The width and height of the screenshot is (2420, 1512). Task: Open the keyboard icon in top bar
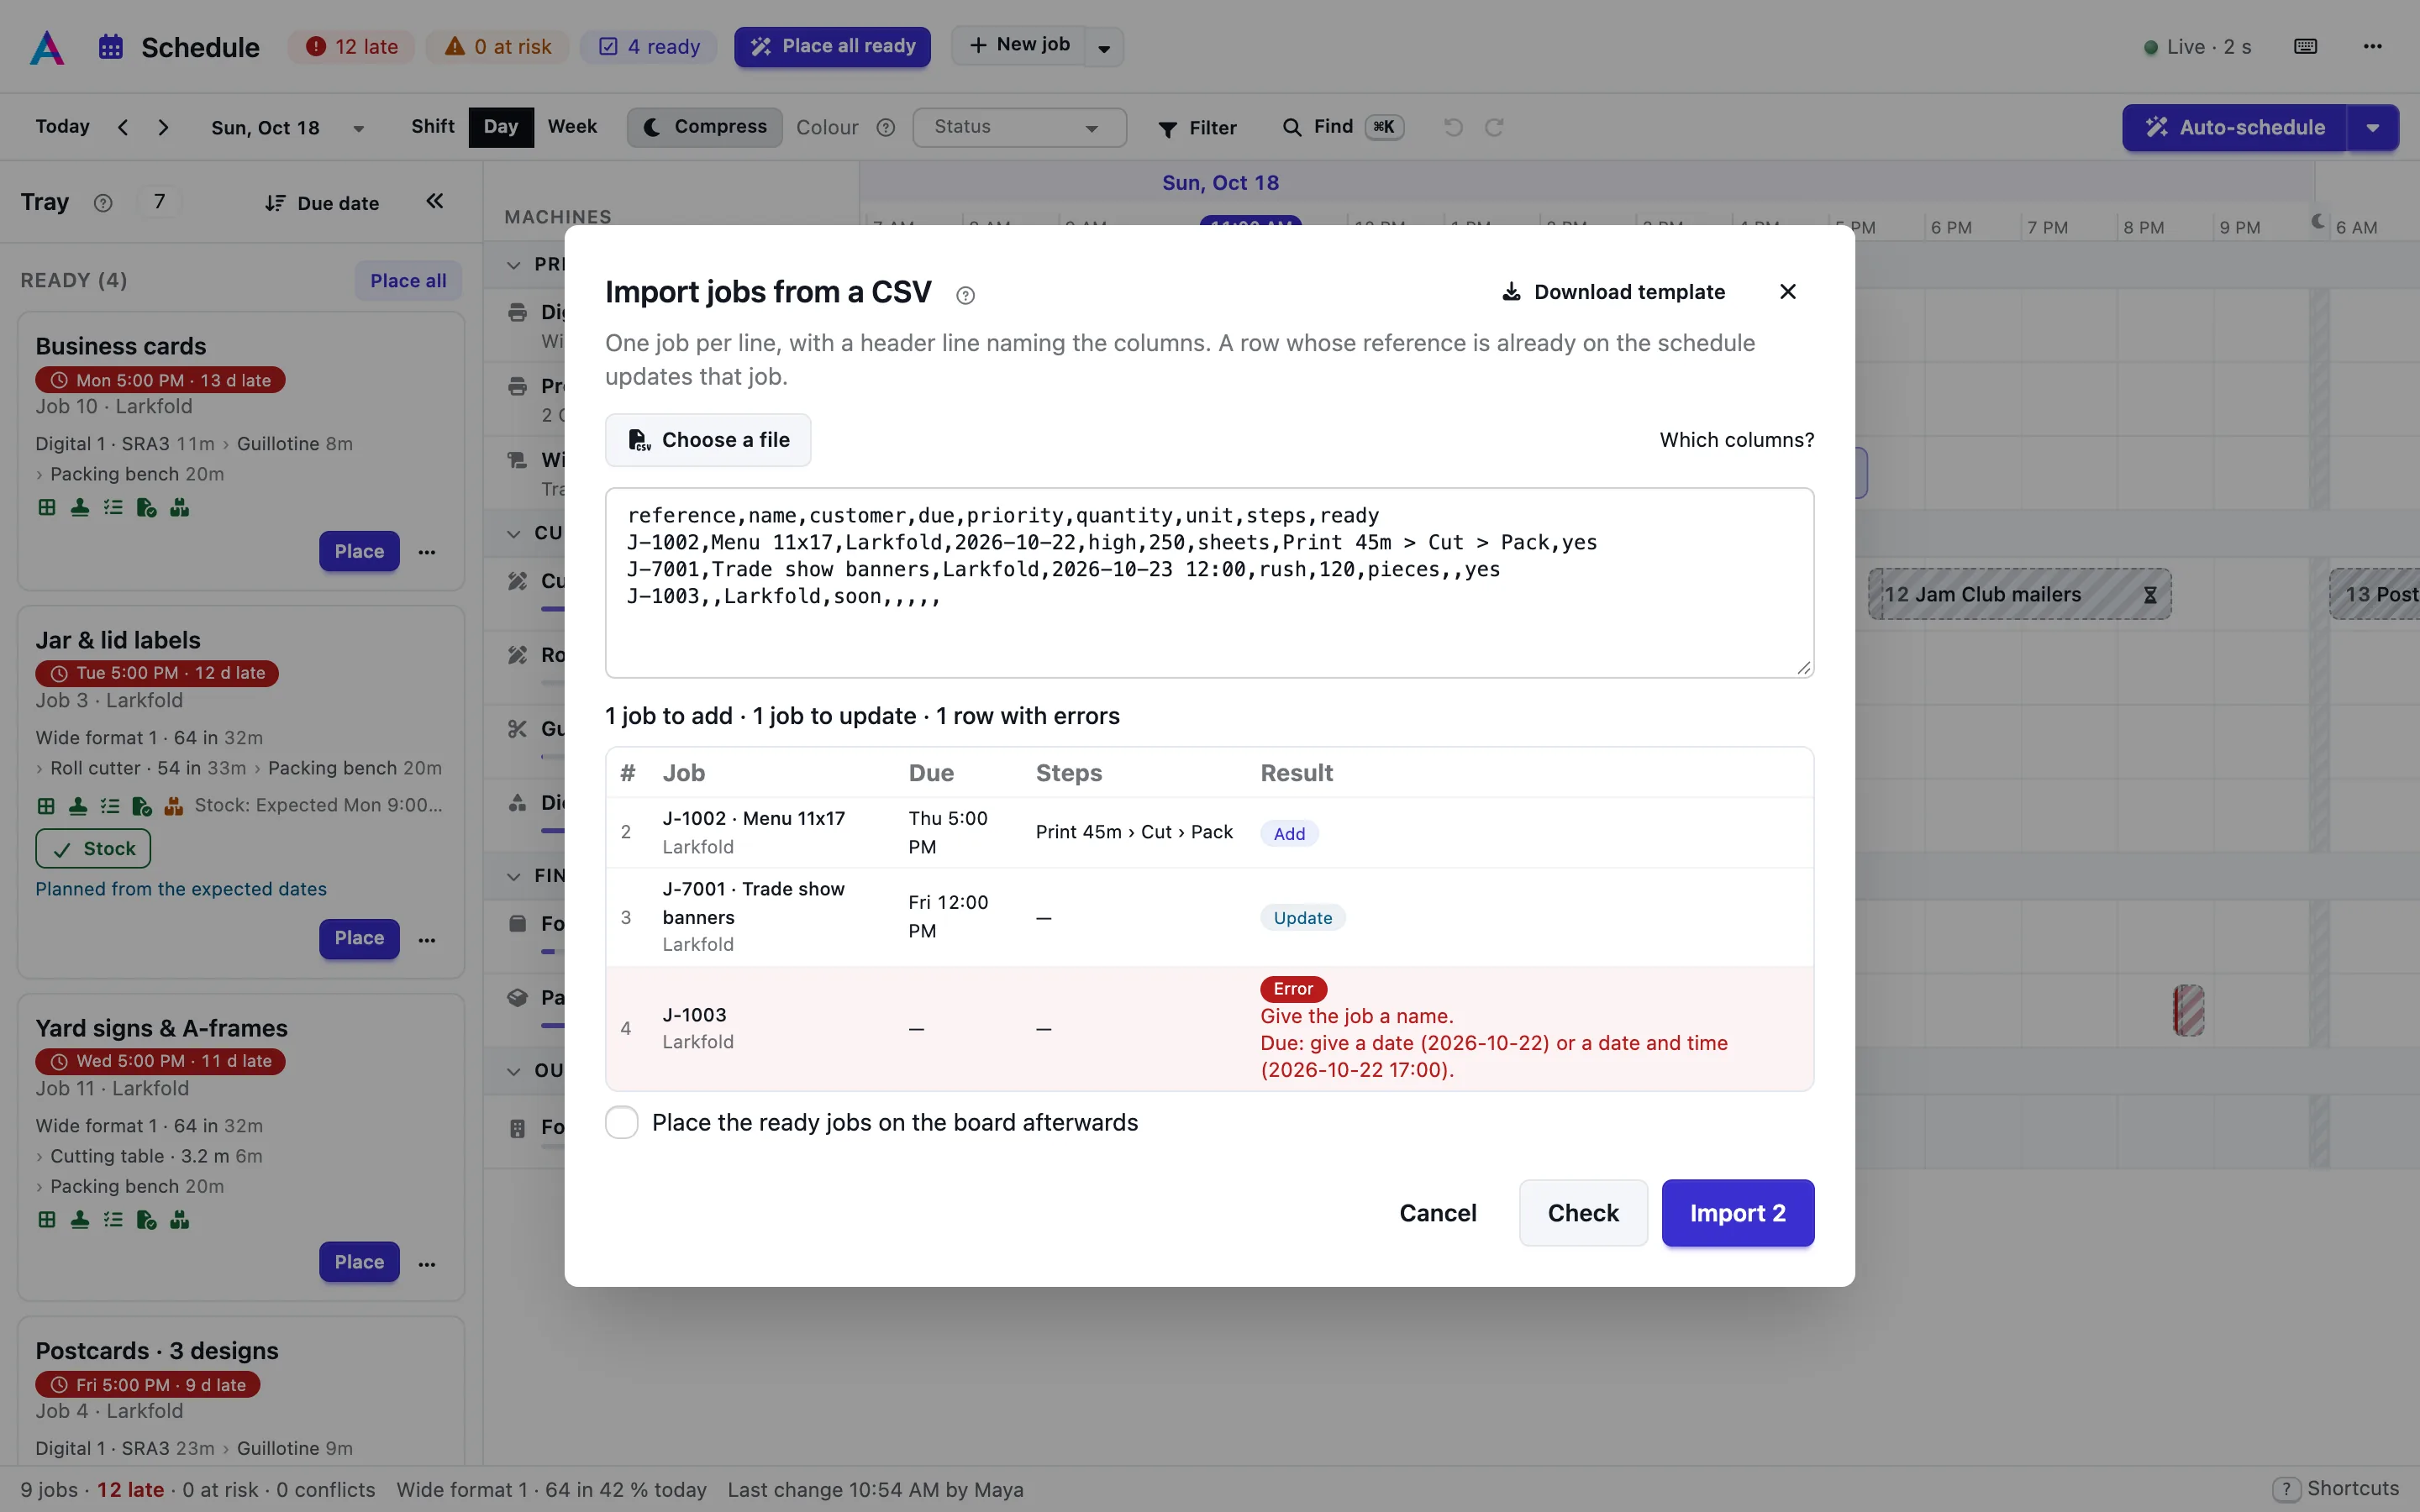click(2306, 46)
